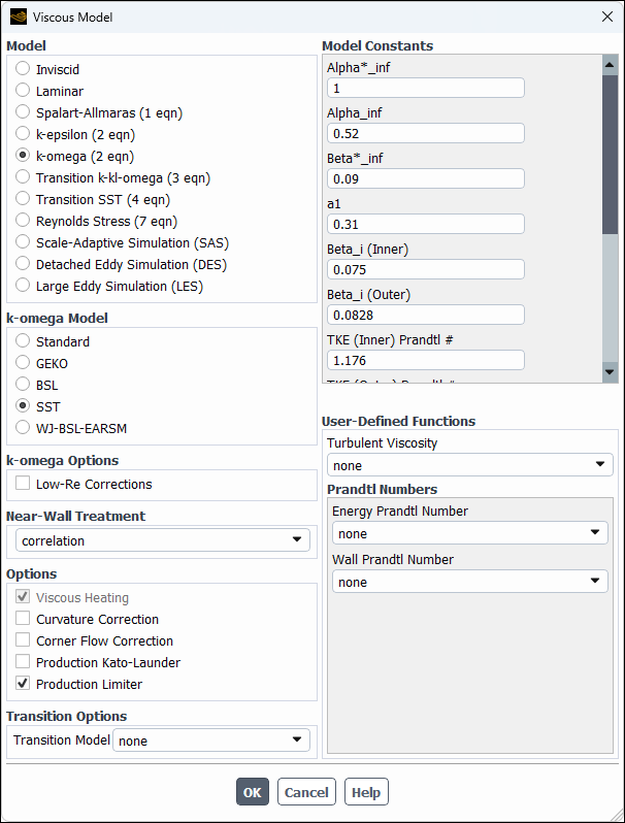This screenshot has height=823, width=625.
Task: Select the Laminar model radio button
Action: click(x=23, y=91)
